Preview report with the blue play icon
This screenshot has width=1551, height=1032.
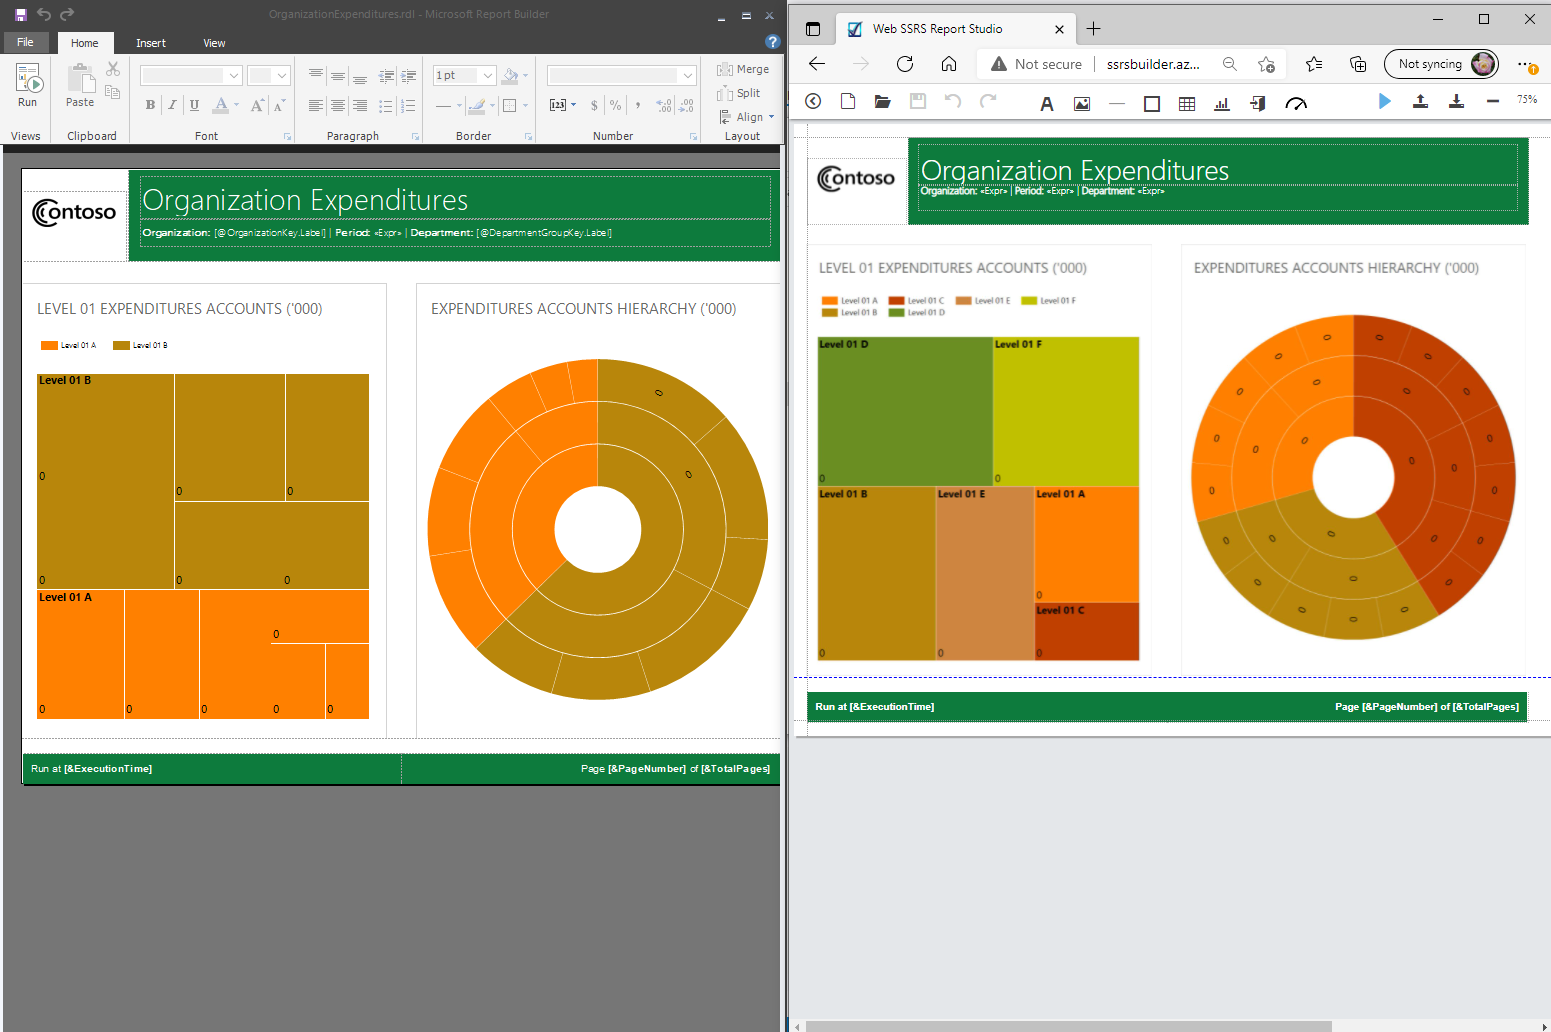pos(1384,101)
